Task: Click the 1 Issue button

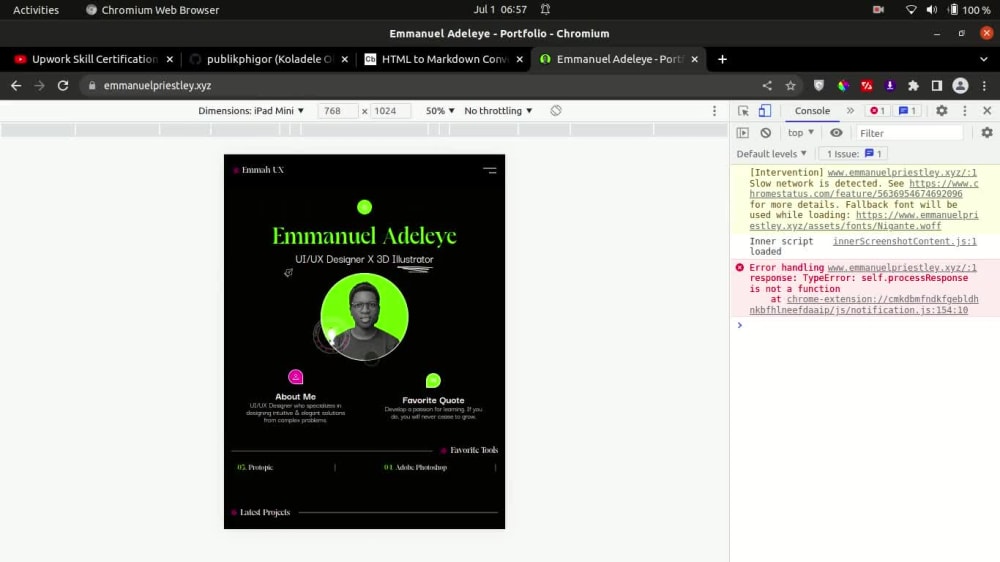Action: click(854, 154)
